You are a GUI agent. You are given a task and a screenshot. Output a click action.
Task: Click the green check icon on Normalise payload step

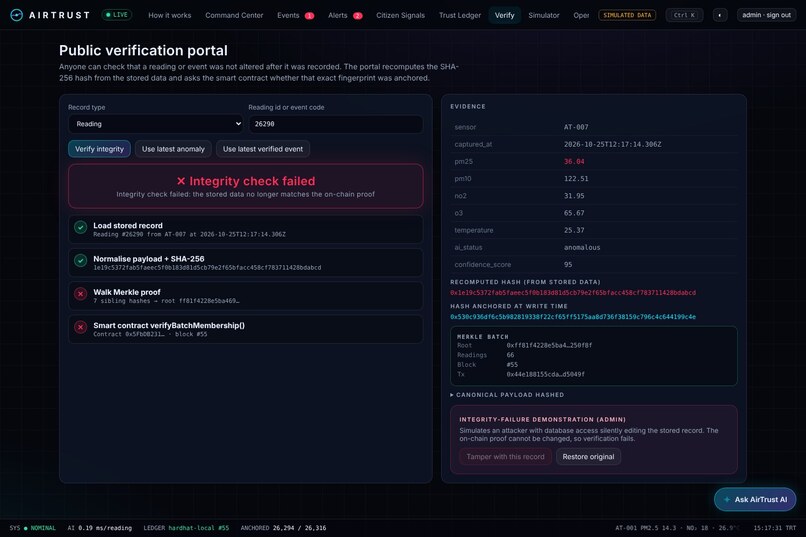tap(80, 261)
